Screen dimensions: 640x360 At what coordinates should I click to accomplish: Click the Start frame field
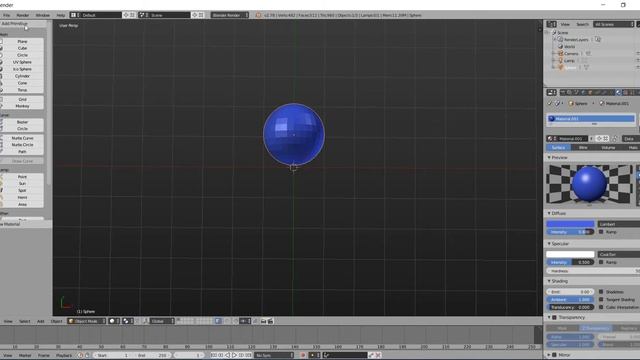pos(113,356)
